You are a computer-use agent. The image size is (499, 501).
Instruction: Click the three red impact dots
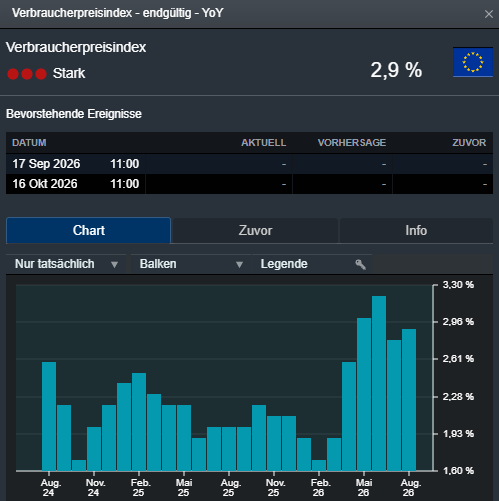click(x=27, y=74)
